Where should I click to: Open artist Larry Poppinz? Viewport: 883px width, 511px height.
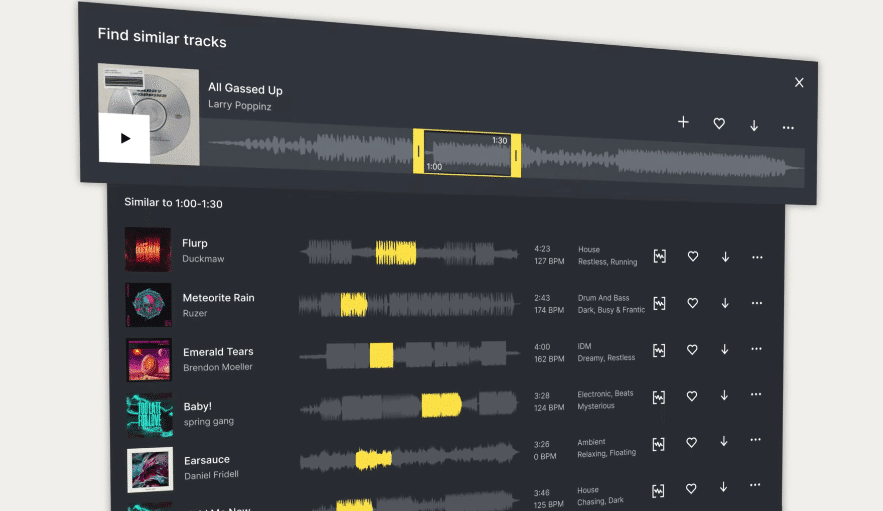click(240, 105)
